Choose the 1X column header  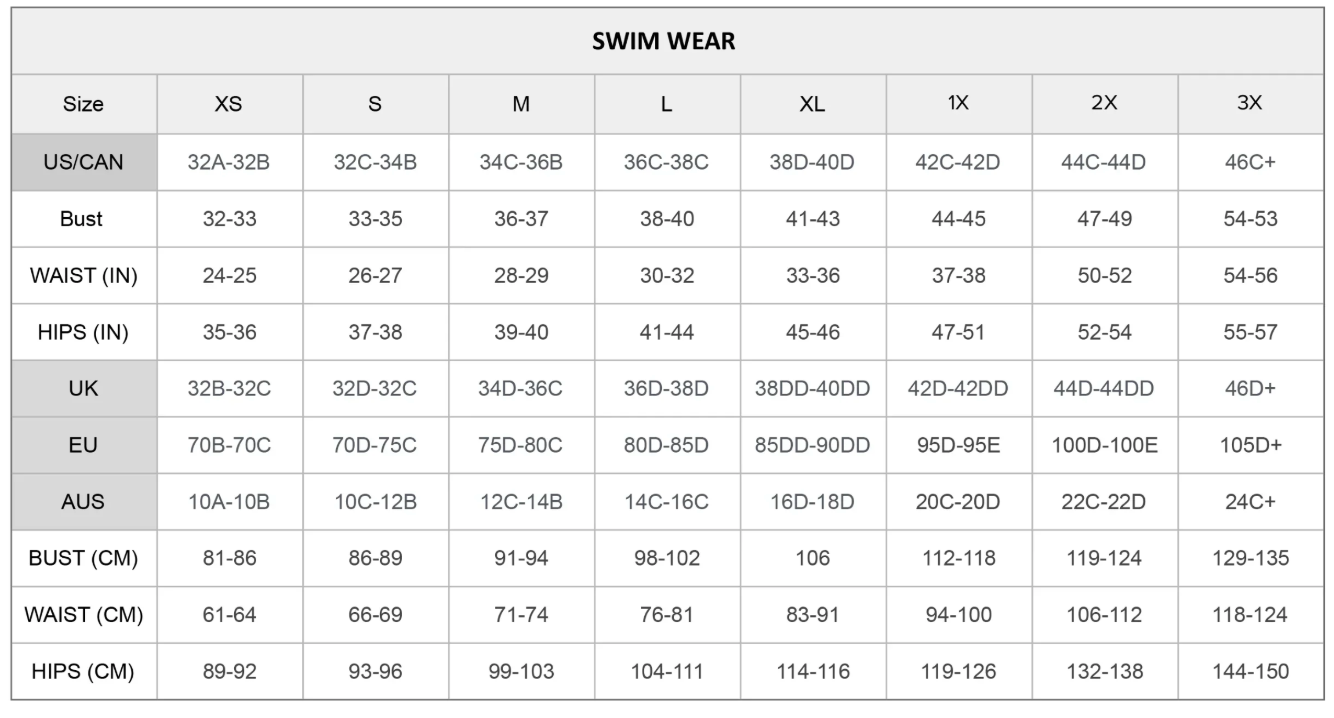(x=958, y=104)
